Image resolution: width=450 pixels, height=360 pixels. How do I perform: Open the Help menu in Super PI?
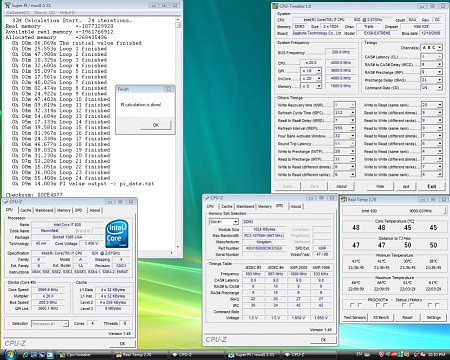click(67, 13)
